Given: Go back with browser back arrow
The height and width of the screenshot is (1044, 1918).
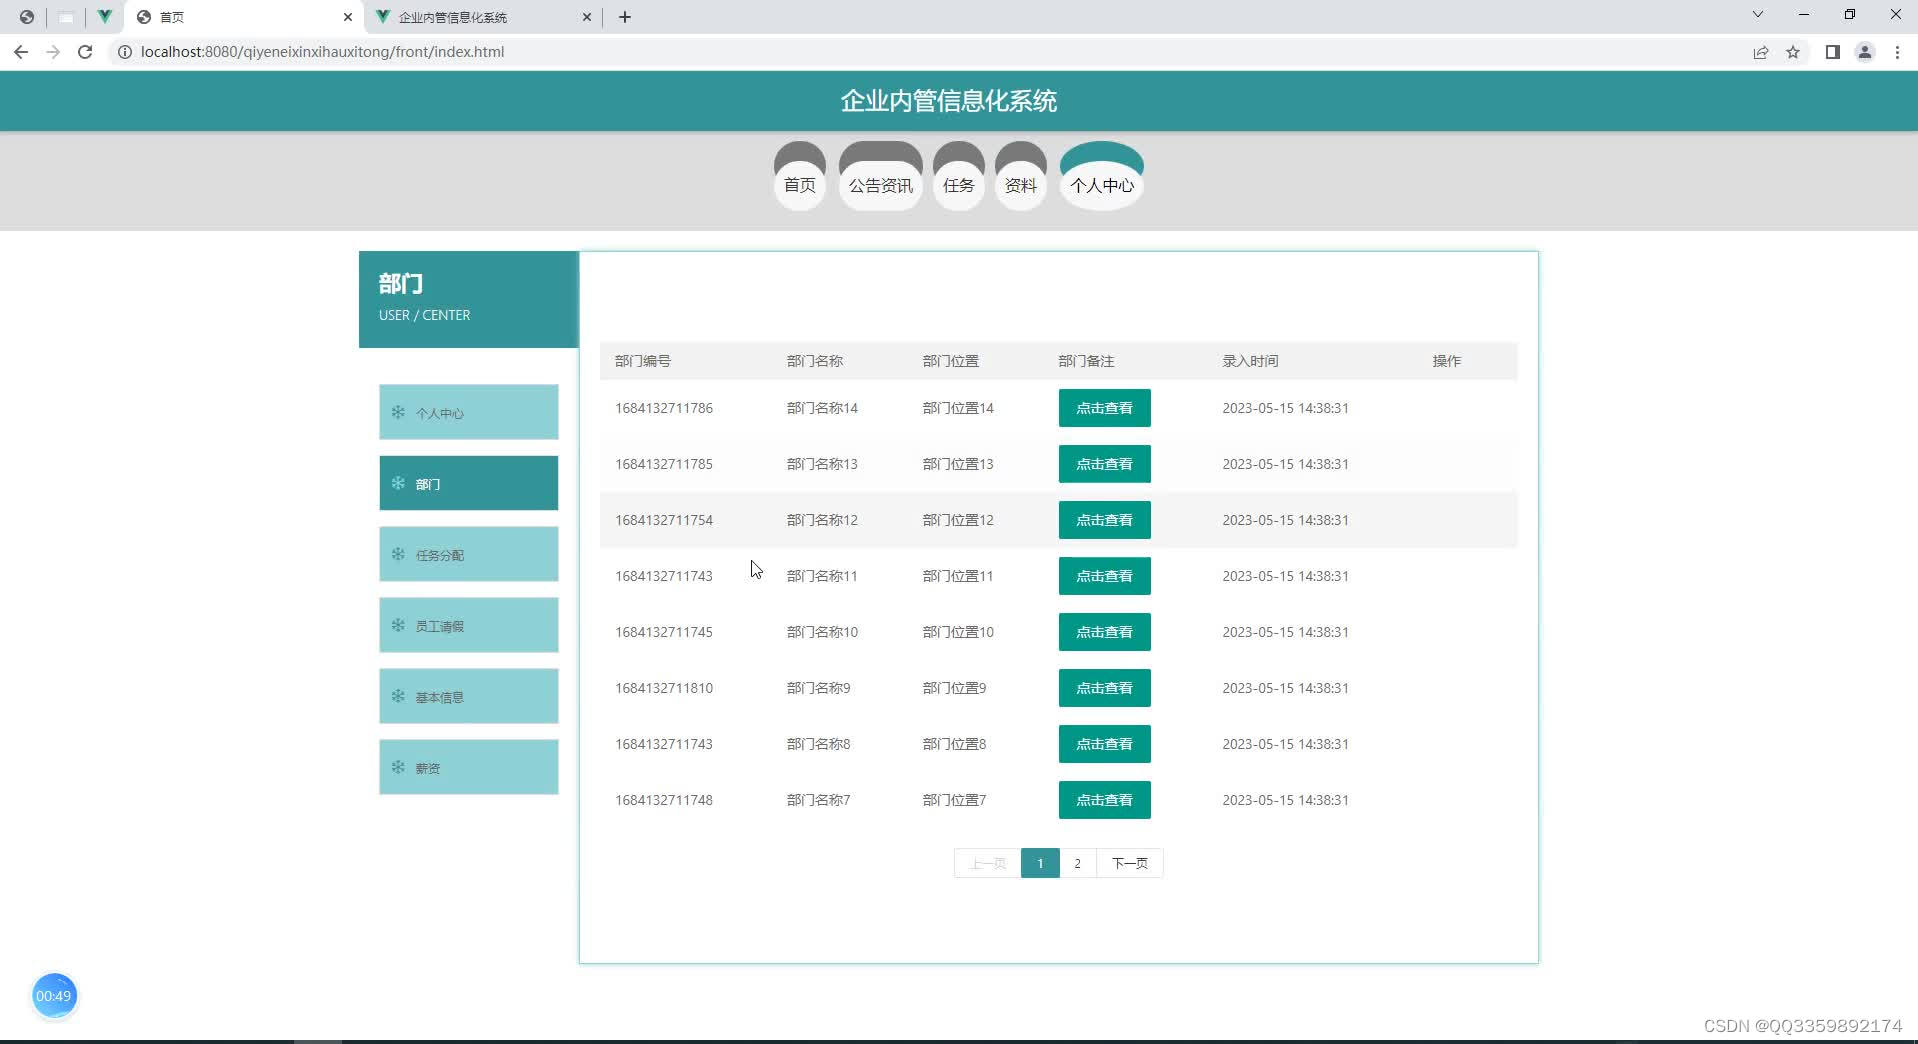Looking at the screenshot, I should [x=21, y=52].
